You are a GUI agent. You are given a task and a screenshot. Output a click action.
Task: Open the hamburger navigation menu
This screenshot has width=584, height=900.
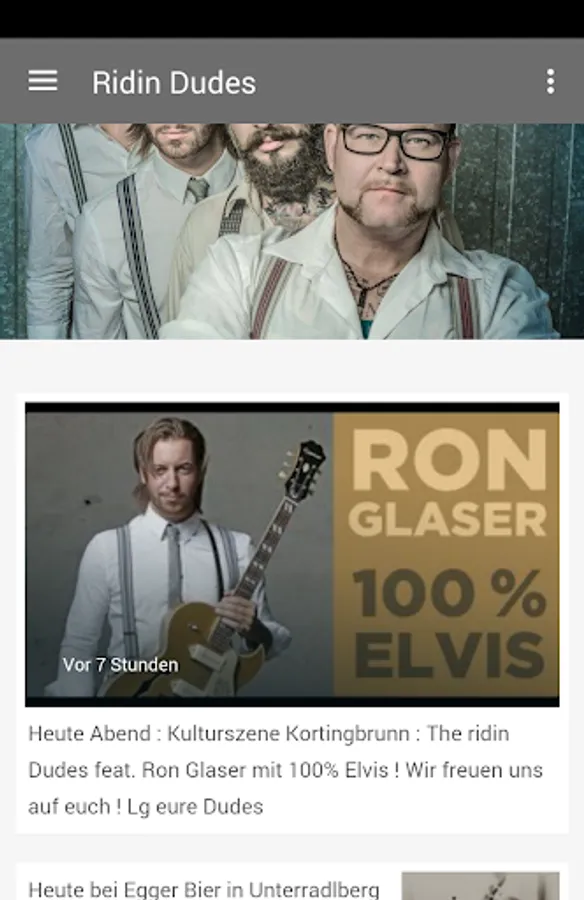coord(43,81)
